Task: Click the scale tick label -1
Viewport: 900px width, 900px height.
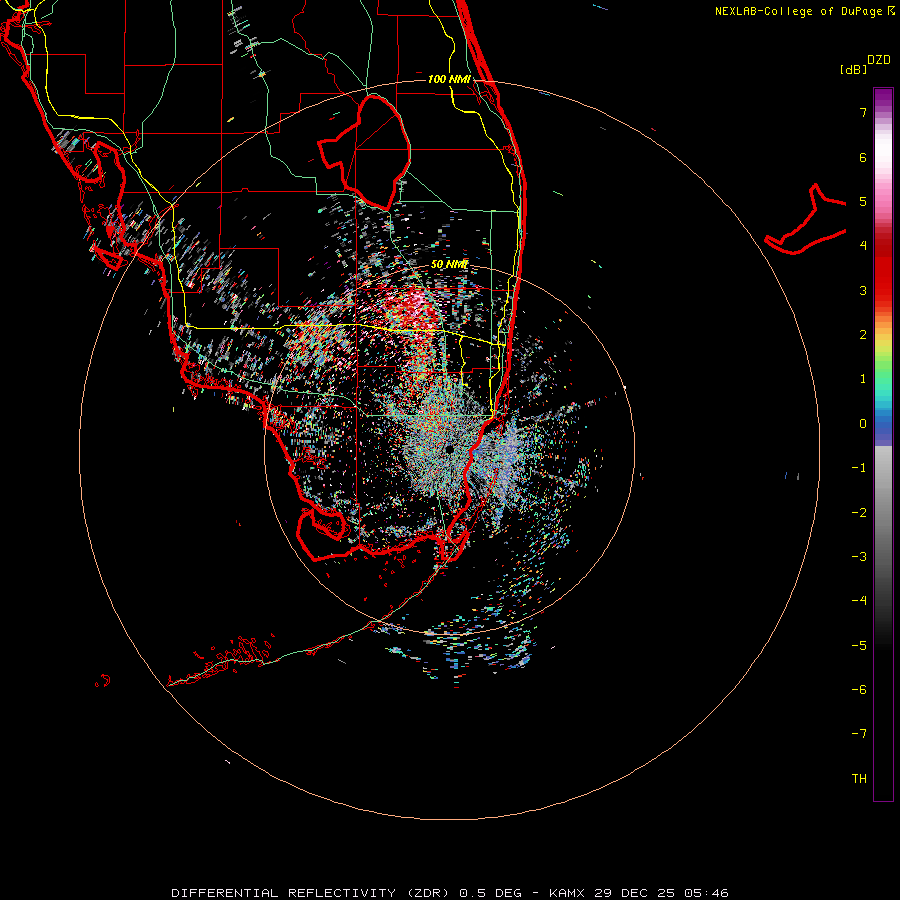Action: (859, 468)
